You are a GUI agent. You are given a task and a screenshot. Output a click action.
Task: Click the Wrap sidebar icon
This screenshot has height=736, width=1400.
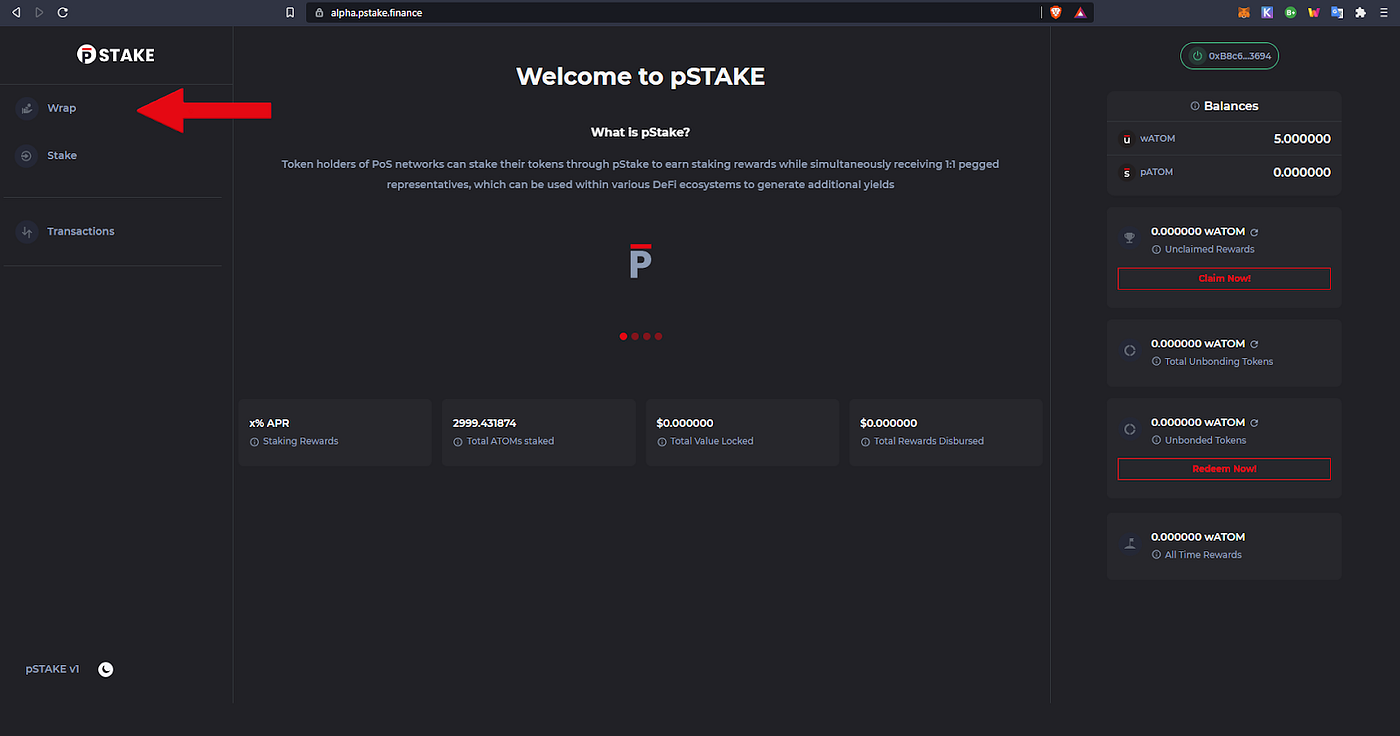coord(27,108)
